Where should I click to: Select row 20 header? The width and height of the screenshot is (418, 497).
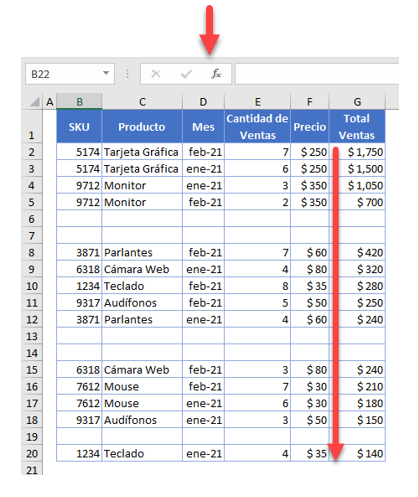(32, 453)
